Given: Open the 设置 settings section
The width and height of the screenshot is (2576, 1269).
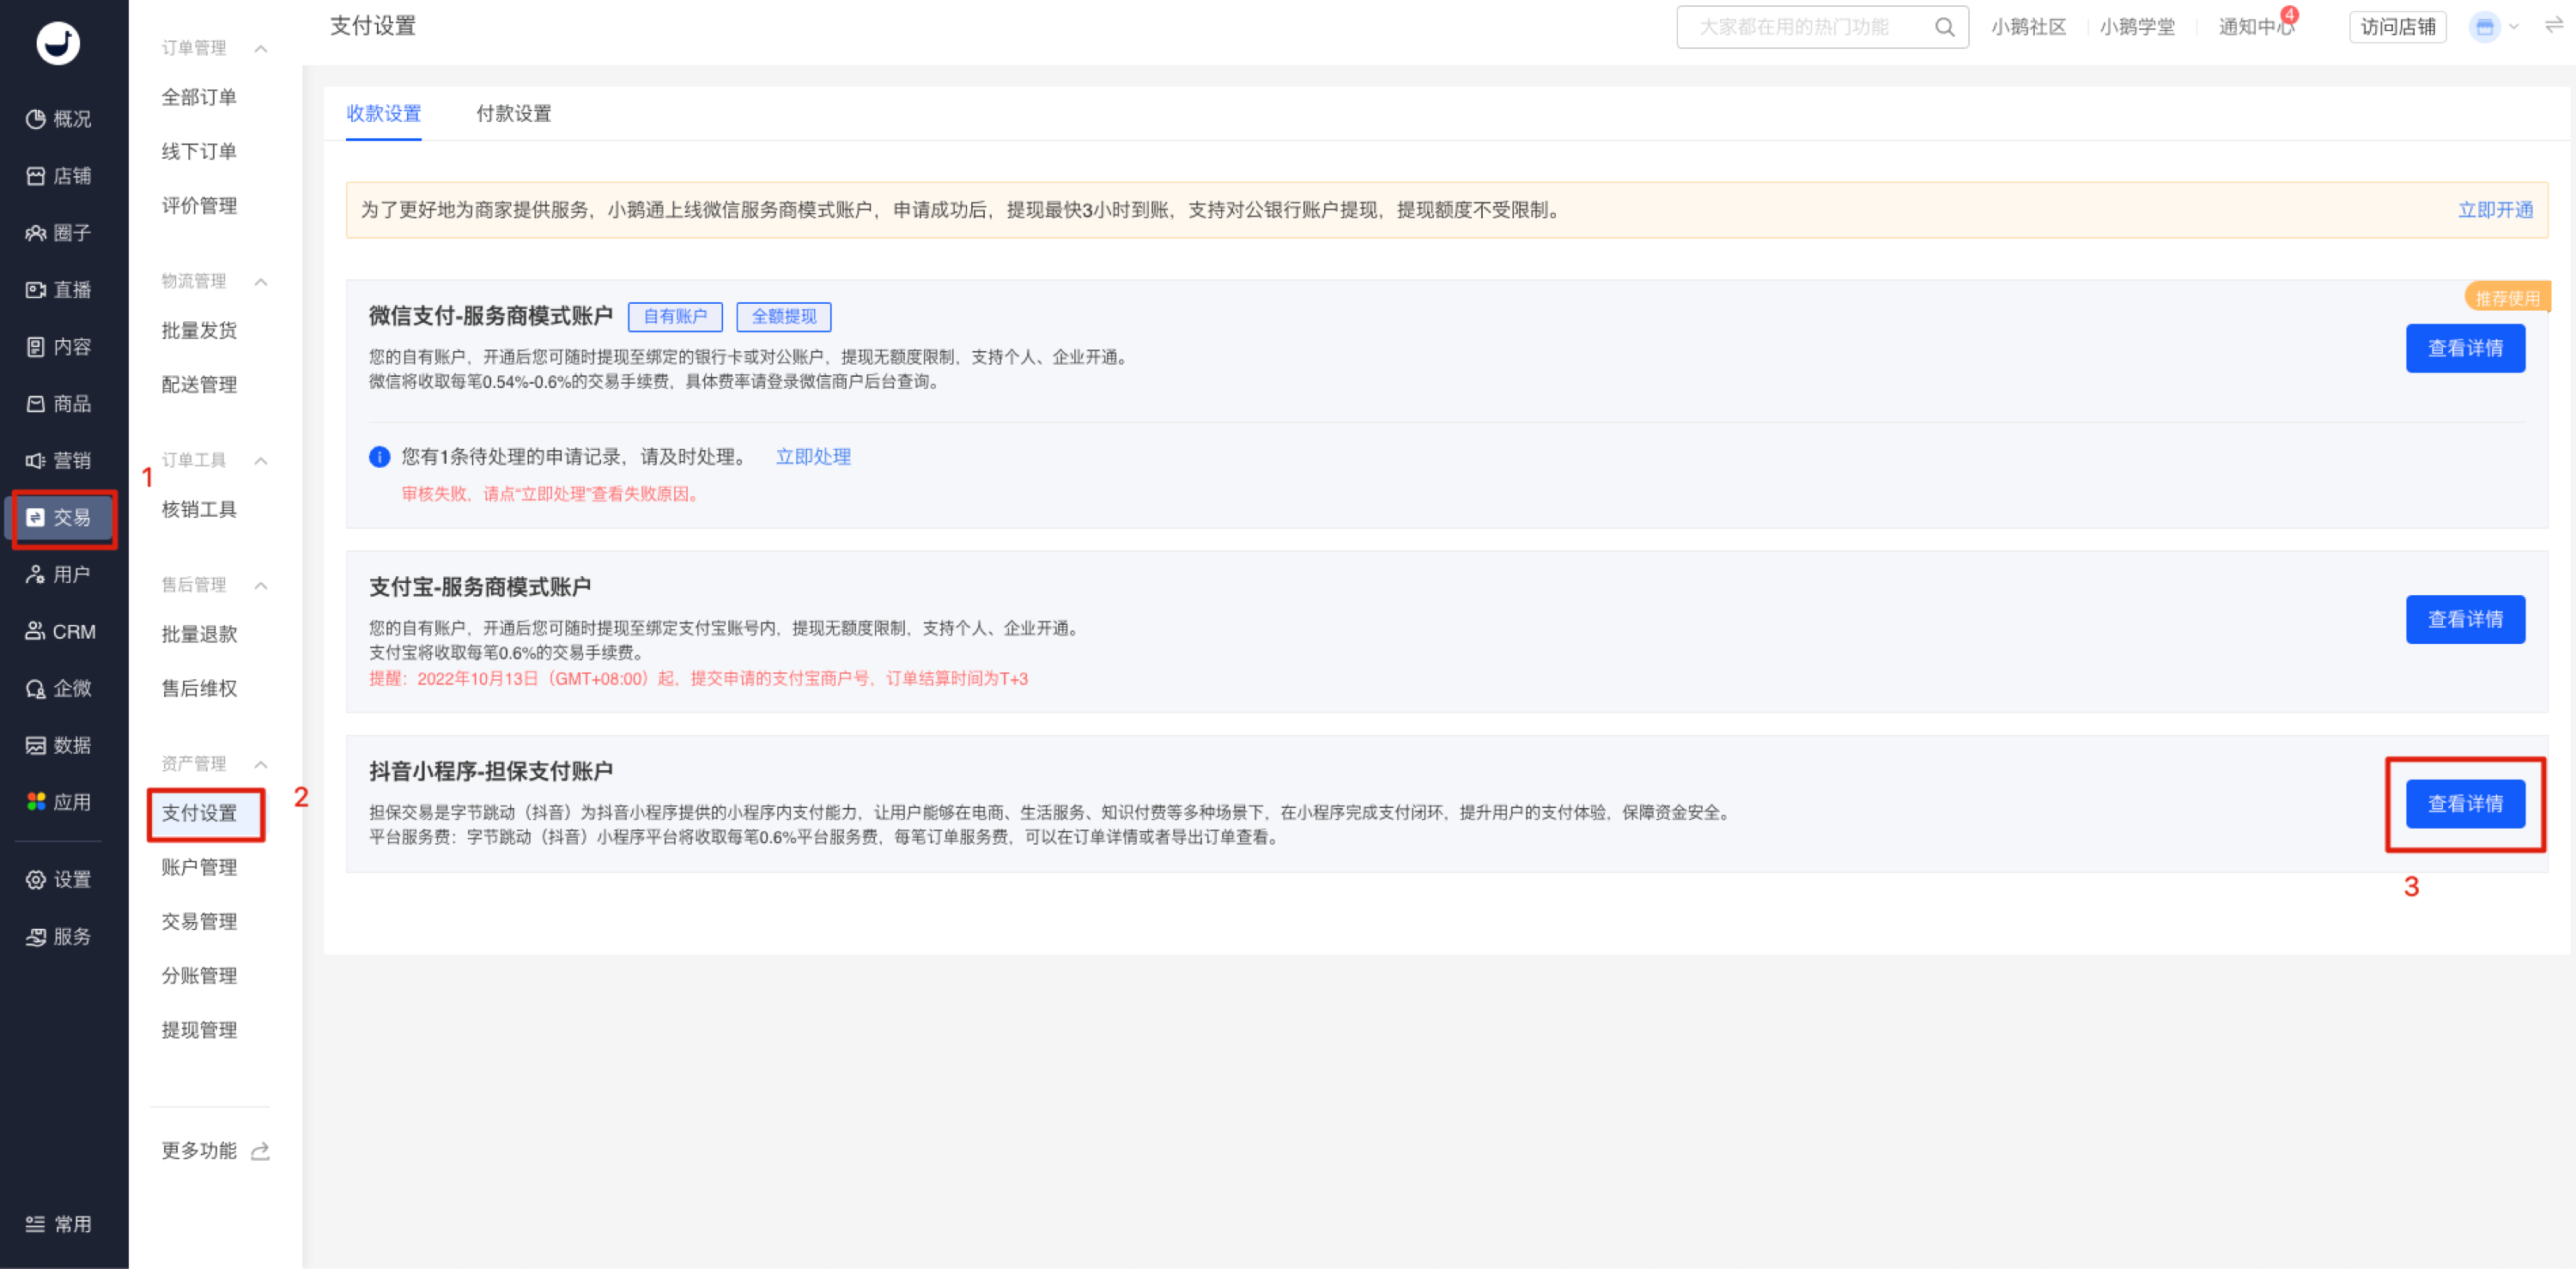Looking at the screenshot, I should [x=58, y=880].
